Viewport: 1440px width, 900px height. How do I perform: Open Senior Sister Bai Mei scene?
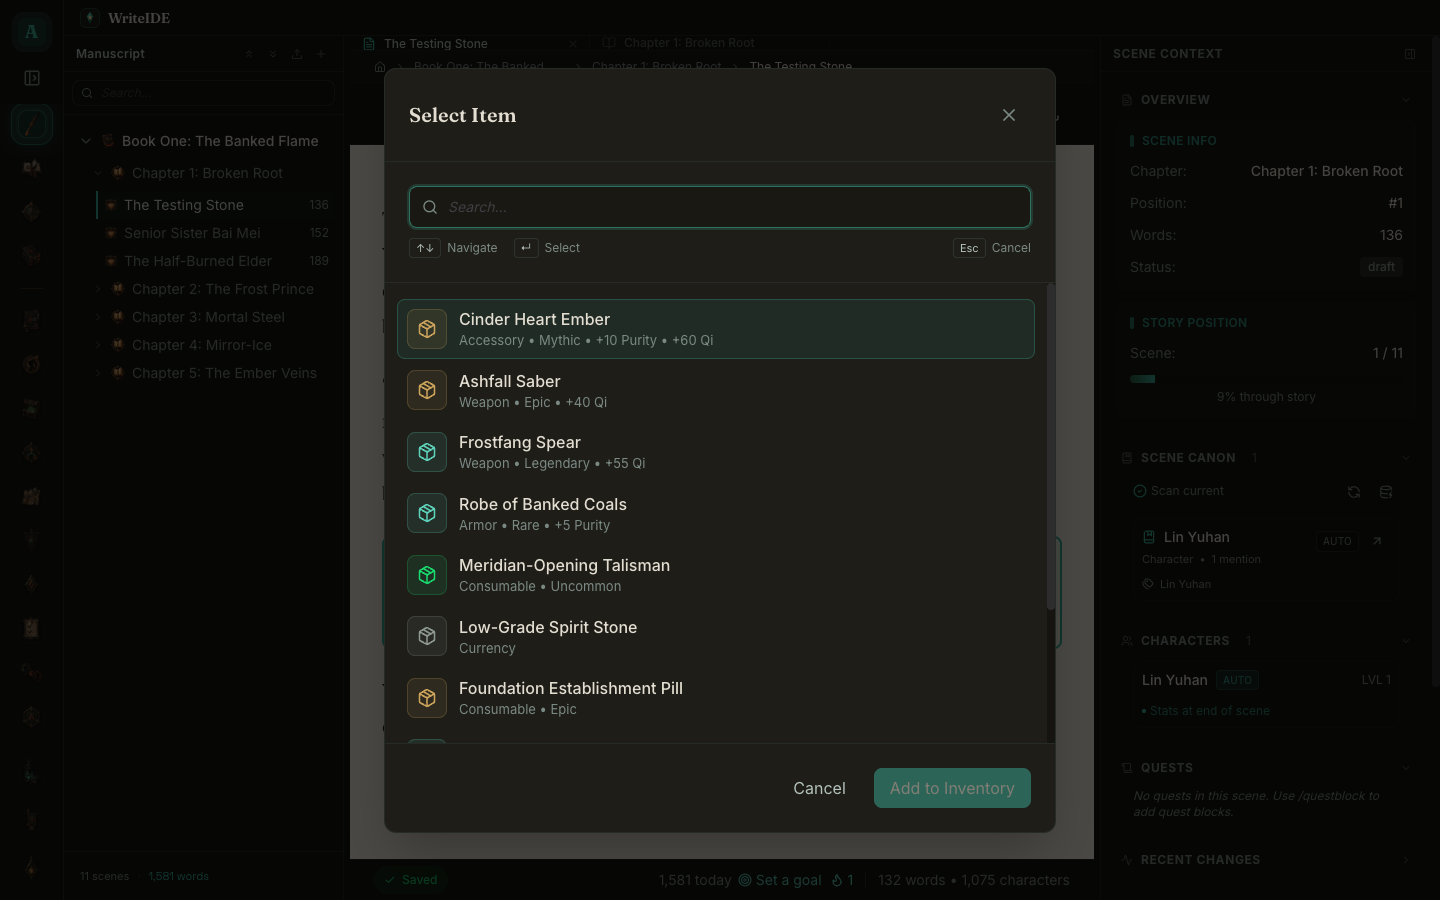[x=215, y=233]
